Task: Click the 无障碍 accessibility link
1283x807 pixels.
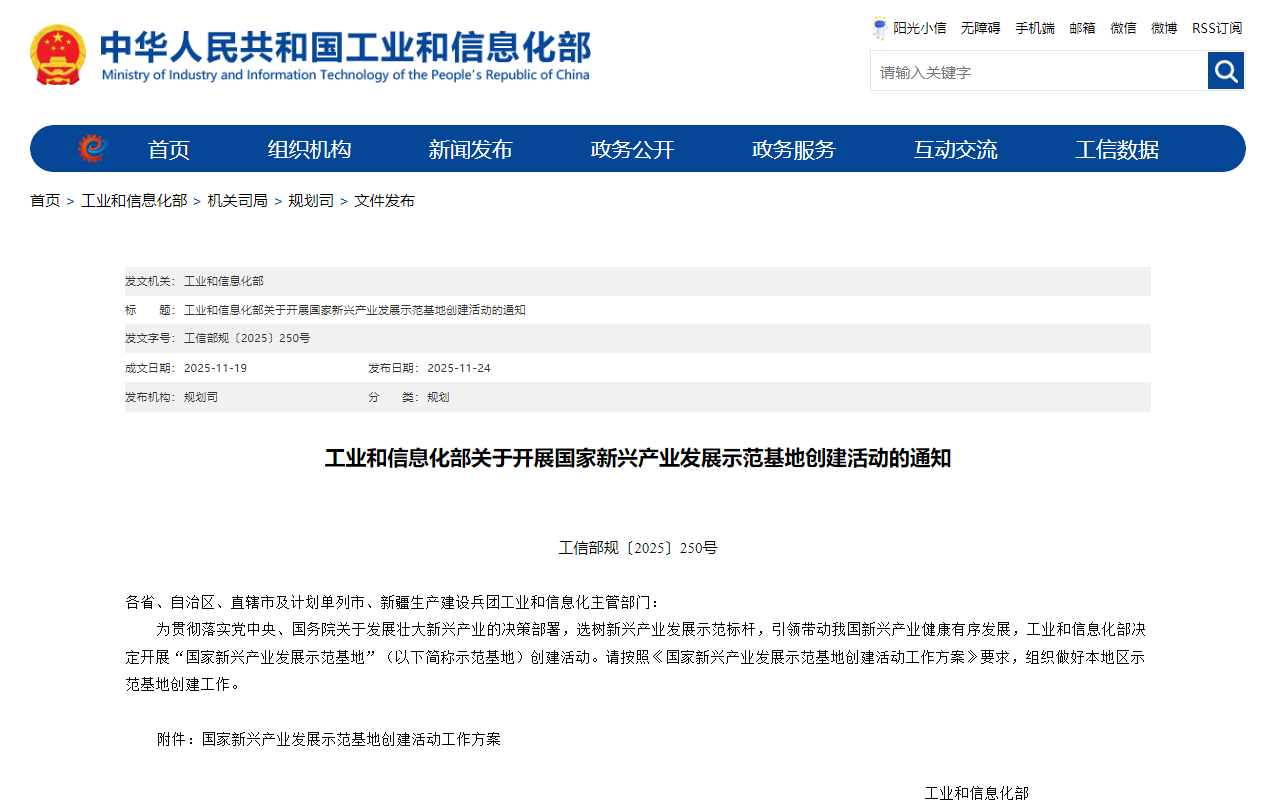Action: pyautogui.click(x=980, y=28)
